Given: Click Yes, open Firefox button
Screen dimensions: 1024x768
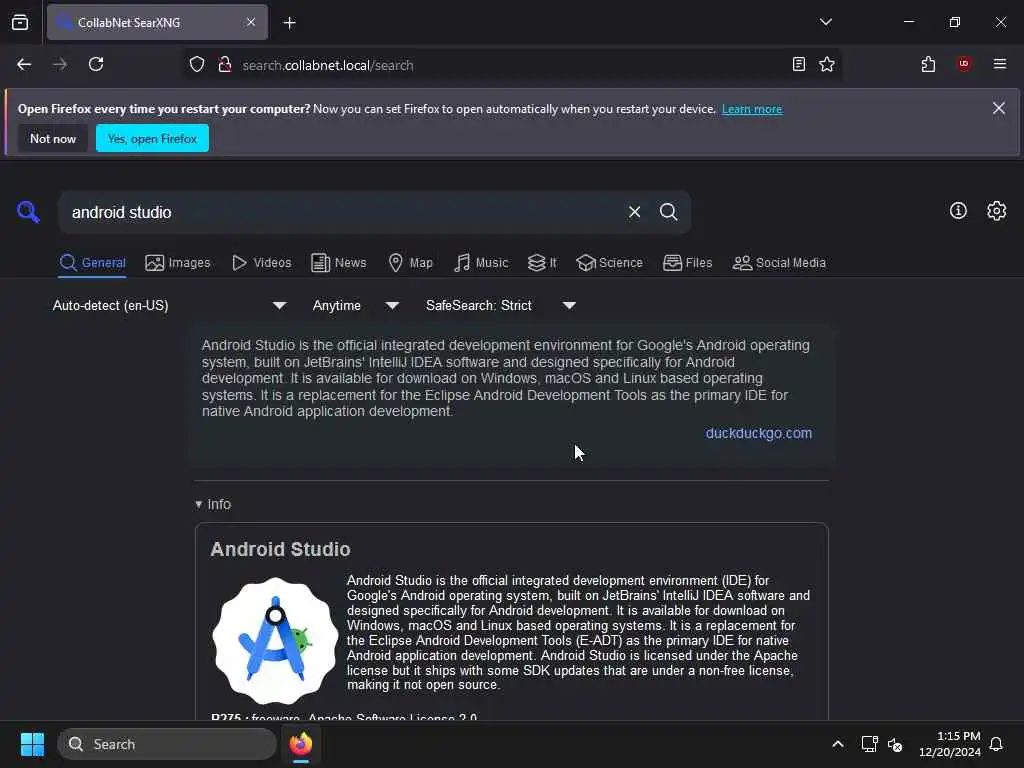Looking at the screenshot, I should click(152, 138).
